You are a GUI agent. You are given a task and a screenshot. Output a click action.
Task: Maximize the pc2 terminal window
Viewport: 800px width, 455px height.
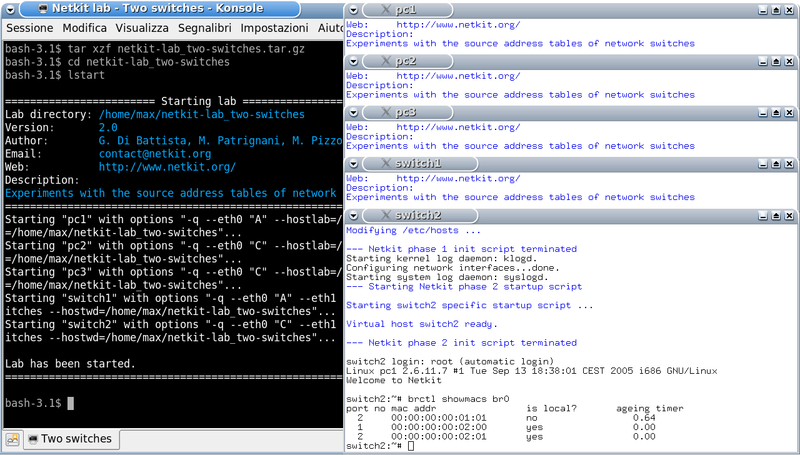tap(776, 61)
